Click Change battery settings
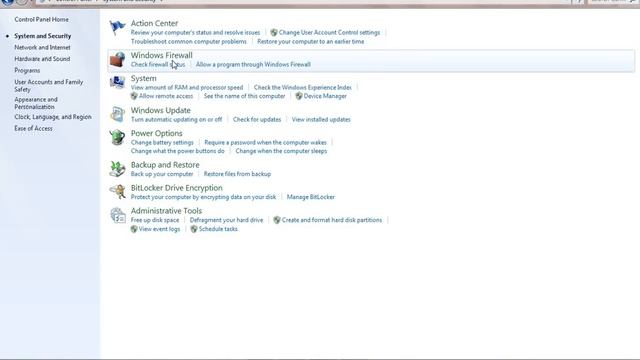Viewport: 640px width, 360px height. 162,142
